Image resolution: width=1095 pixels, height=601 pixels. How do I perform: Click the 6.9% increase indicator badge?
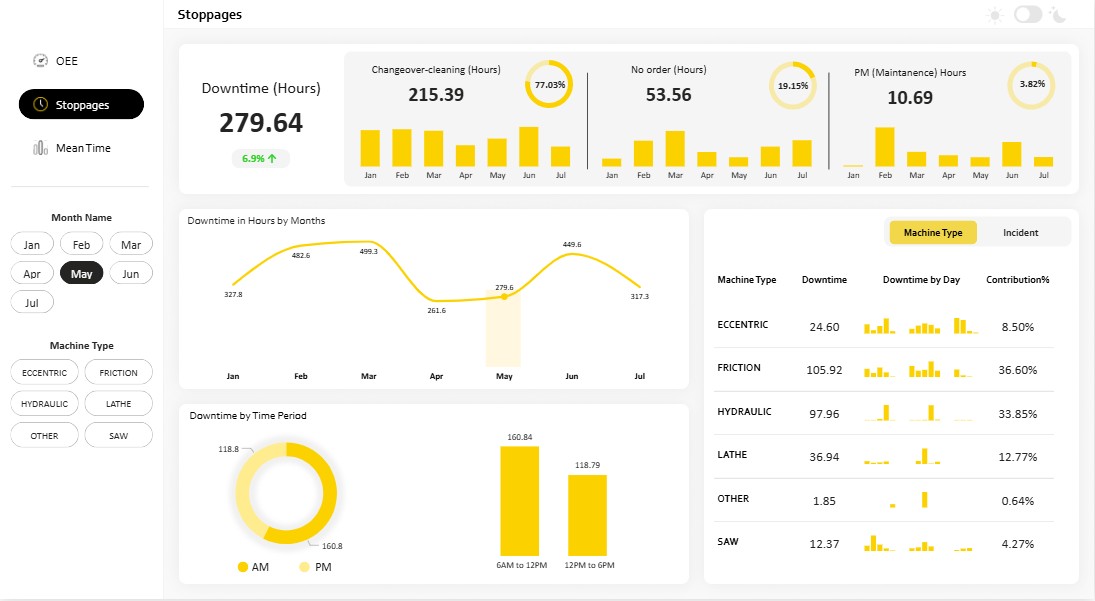point(260,158)
